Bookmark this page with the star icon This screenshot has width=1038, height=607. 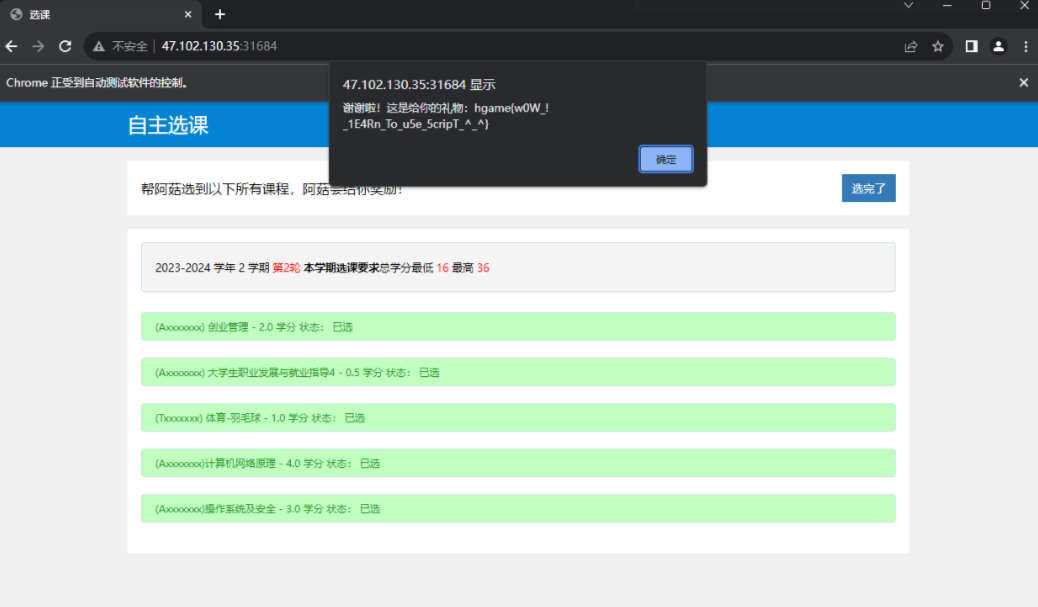(938, 46)
